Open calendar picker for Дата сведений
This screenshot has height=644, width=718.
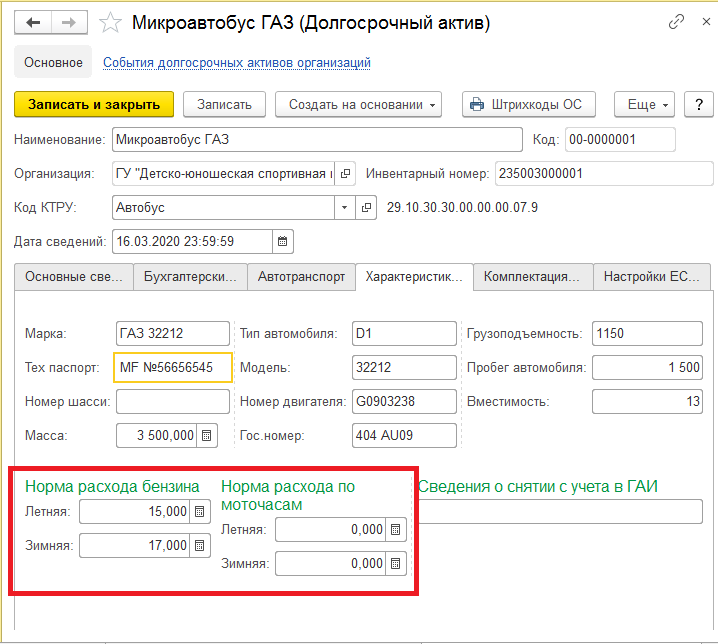[x=283, y=241]
